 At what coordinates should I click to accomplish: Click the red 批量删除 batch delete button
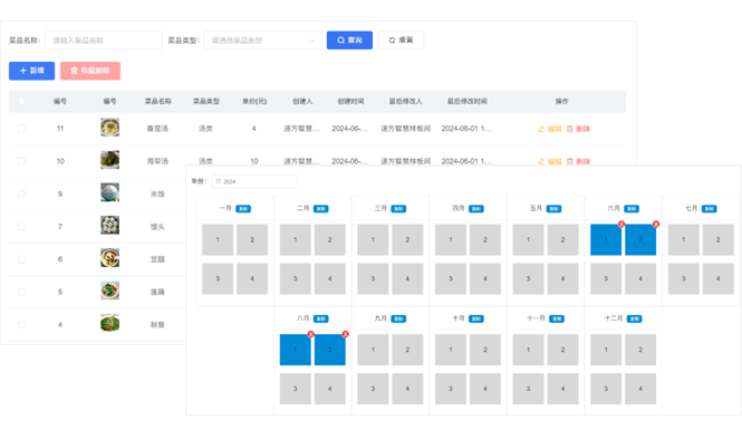click(90, 71)
